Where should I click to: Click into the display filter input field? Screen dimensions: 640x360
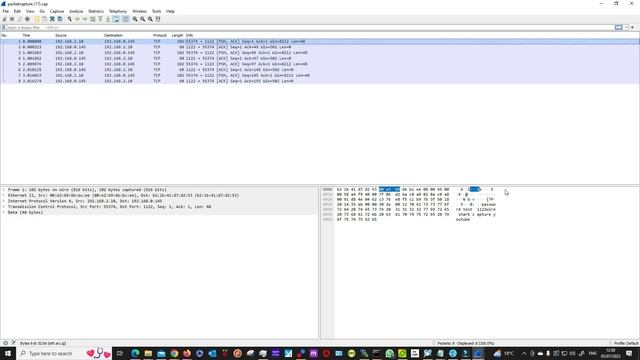click(x=310, y=28)
